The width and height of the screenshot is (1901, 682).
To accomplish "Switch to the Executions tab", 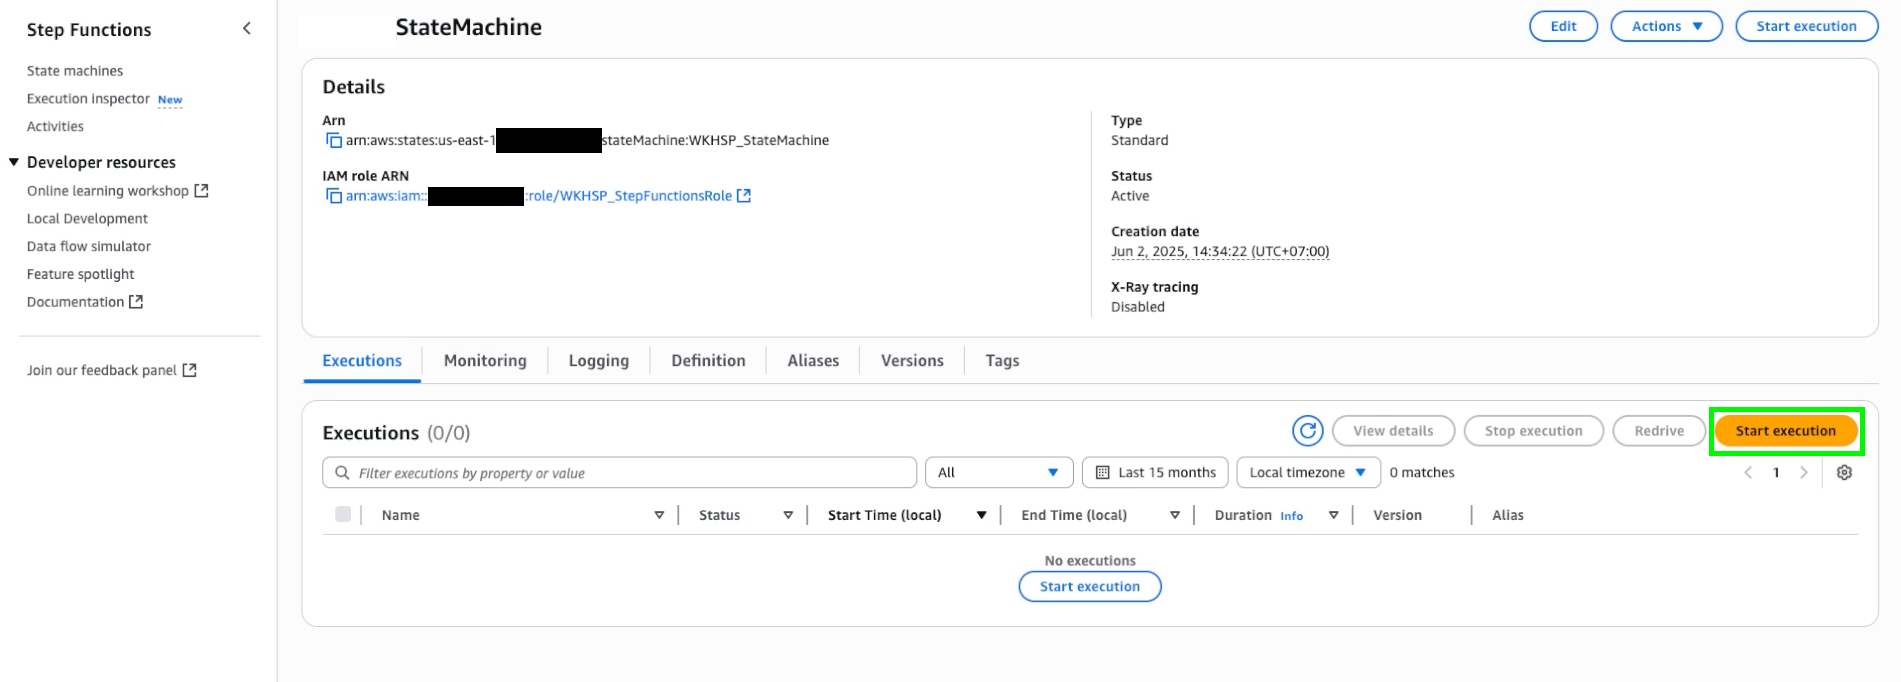I will pyautogui.click(x=362, y=361).
